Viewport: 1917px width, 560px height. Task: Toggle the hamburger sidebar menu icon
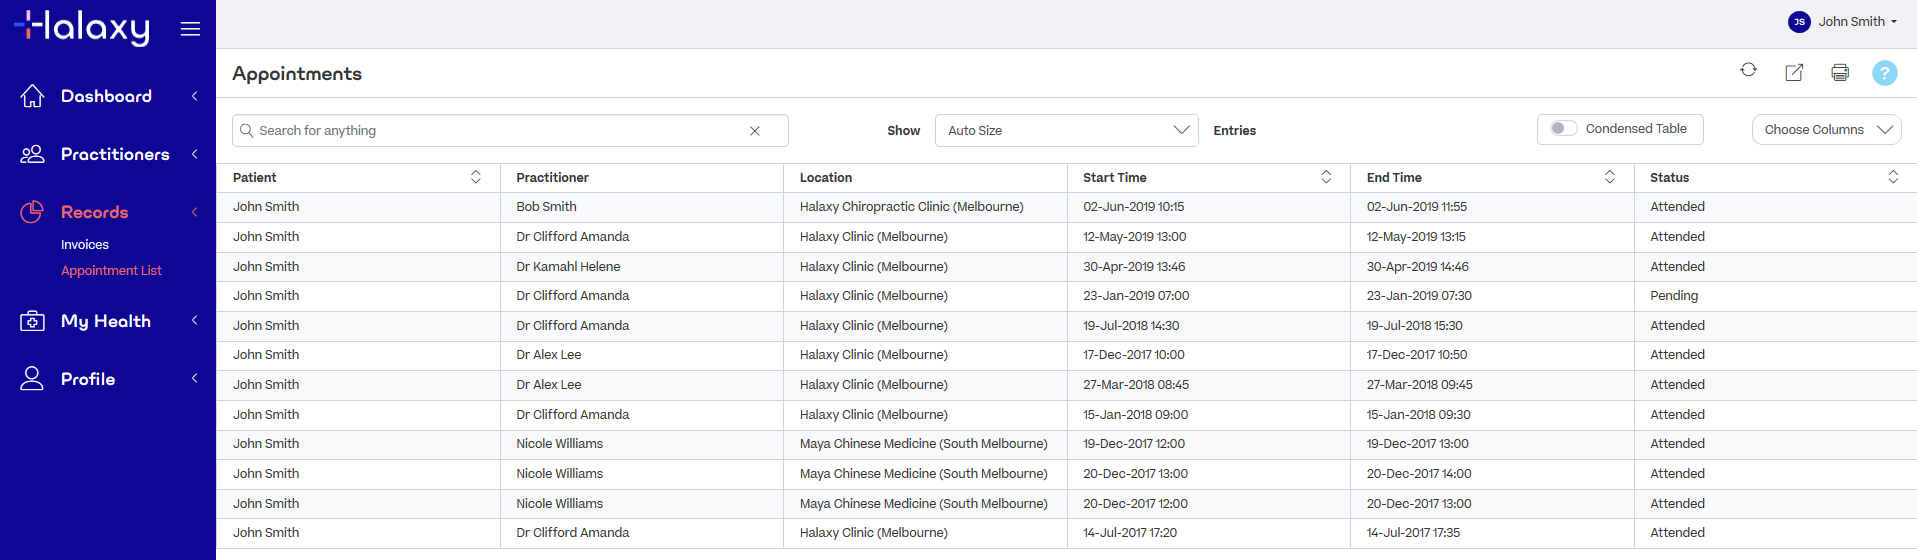pyautogui.click(x=190, y=29)
